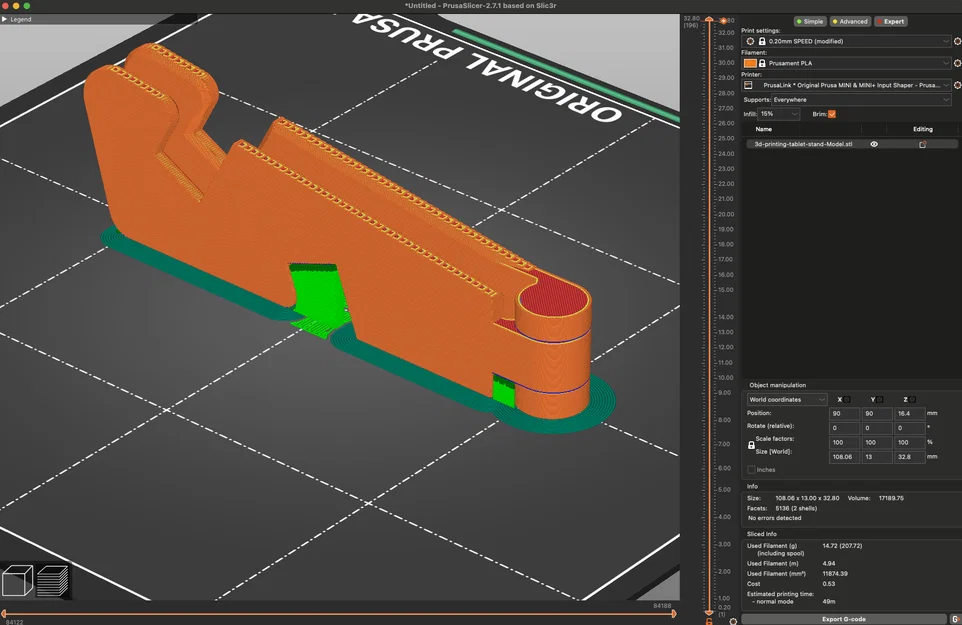
Task: Switch to Expert mode
Action: (x=891, y=21)
